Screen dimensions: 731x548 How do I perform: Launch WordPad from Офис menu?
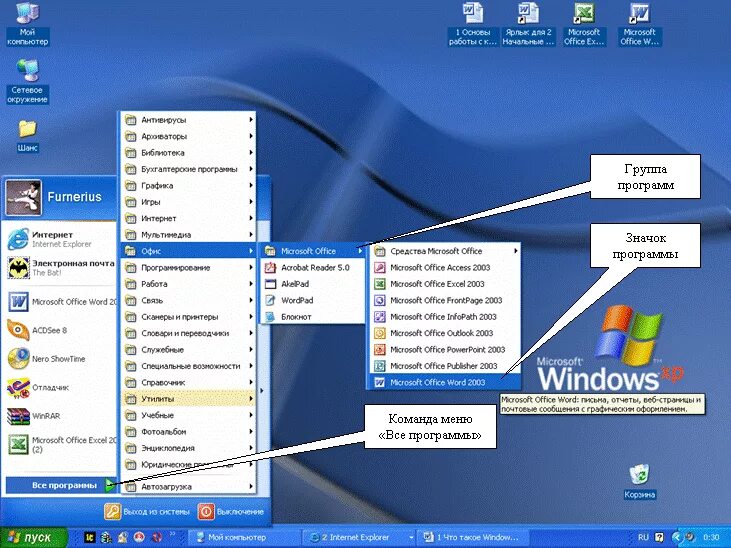coord(313,300)
